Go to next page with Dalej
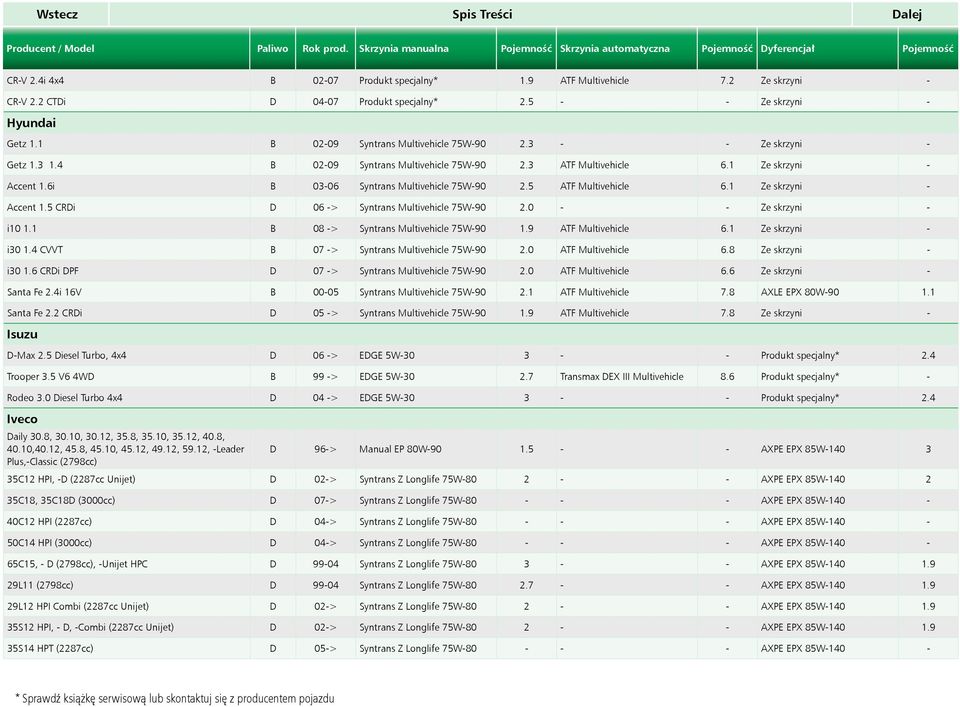Viewport: 960px width, 707px height. coord(906,15)
